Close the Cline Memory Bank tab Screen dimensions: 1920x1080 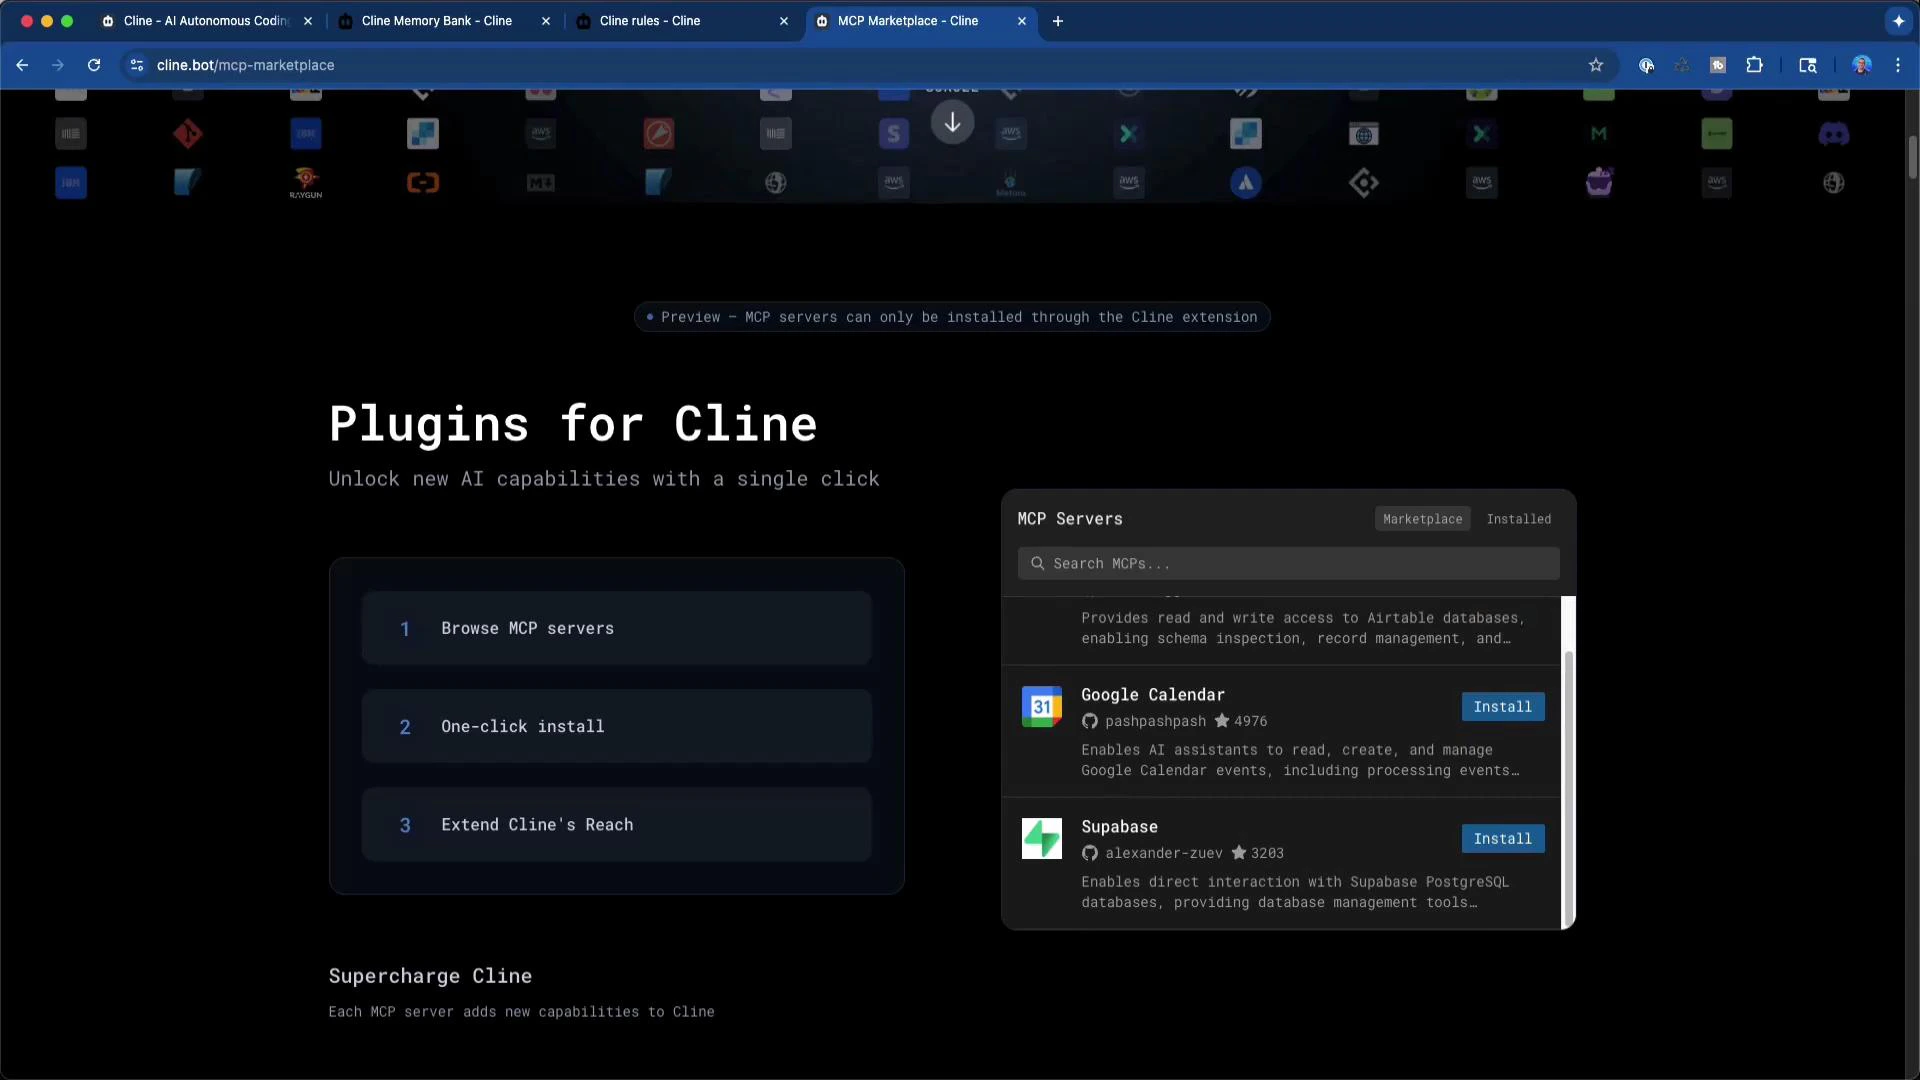pos(545,20)
